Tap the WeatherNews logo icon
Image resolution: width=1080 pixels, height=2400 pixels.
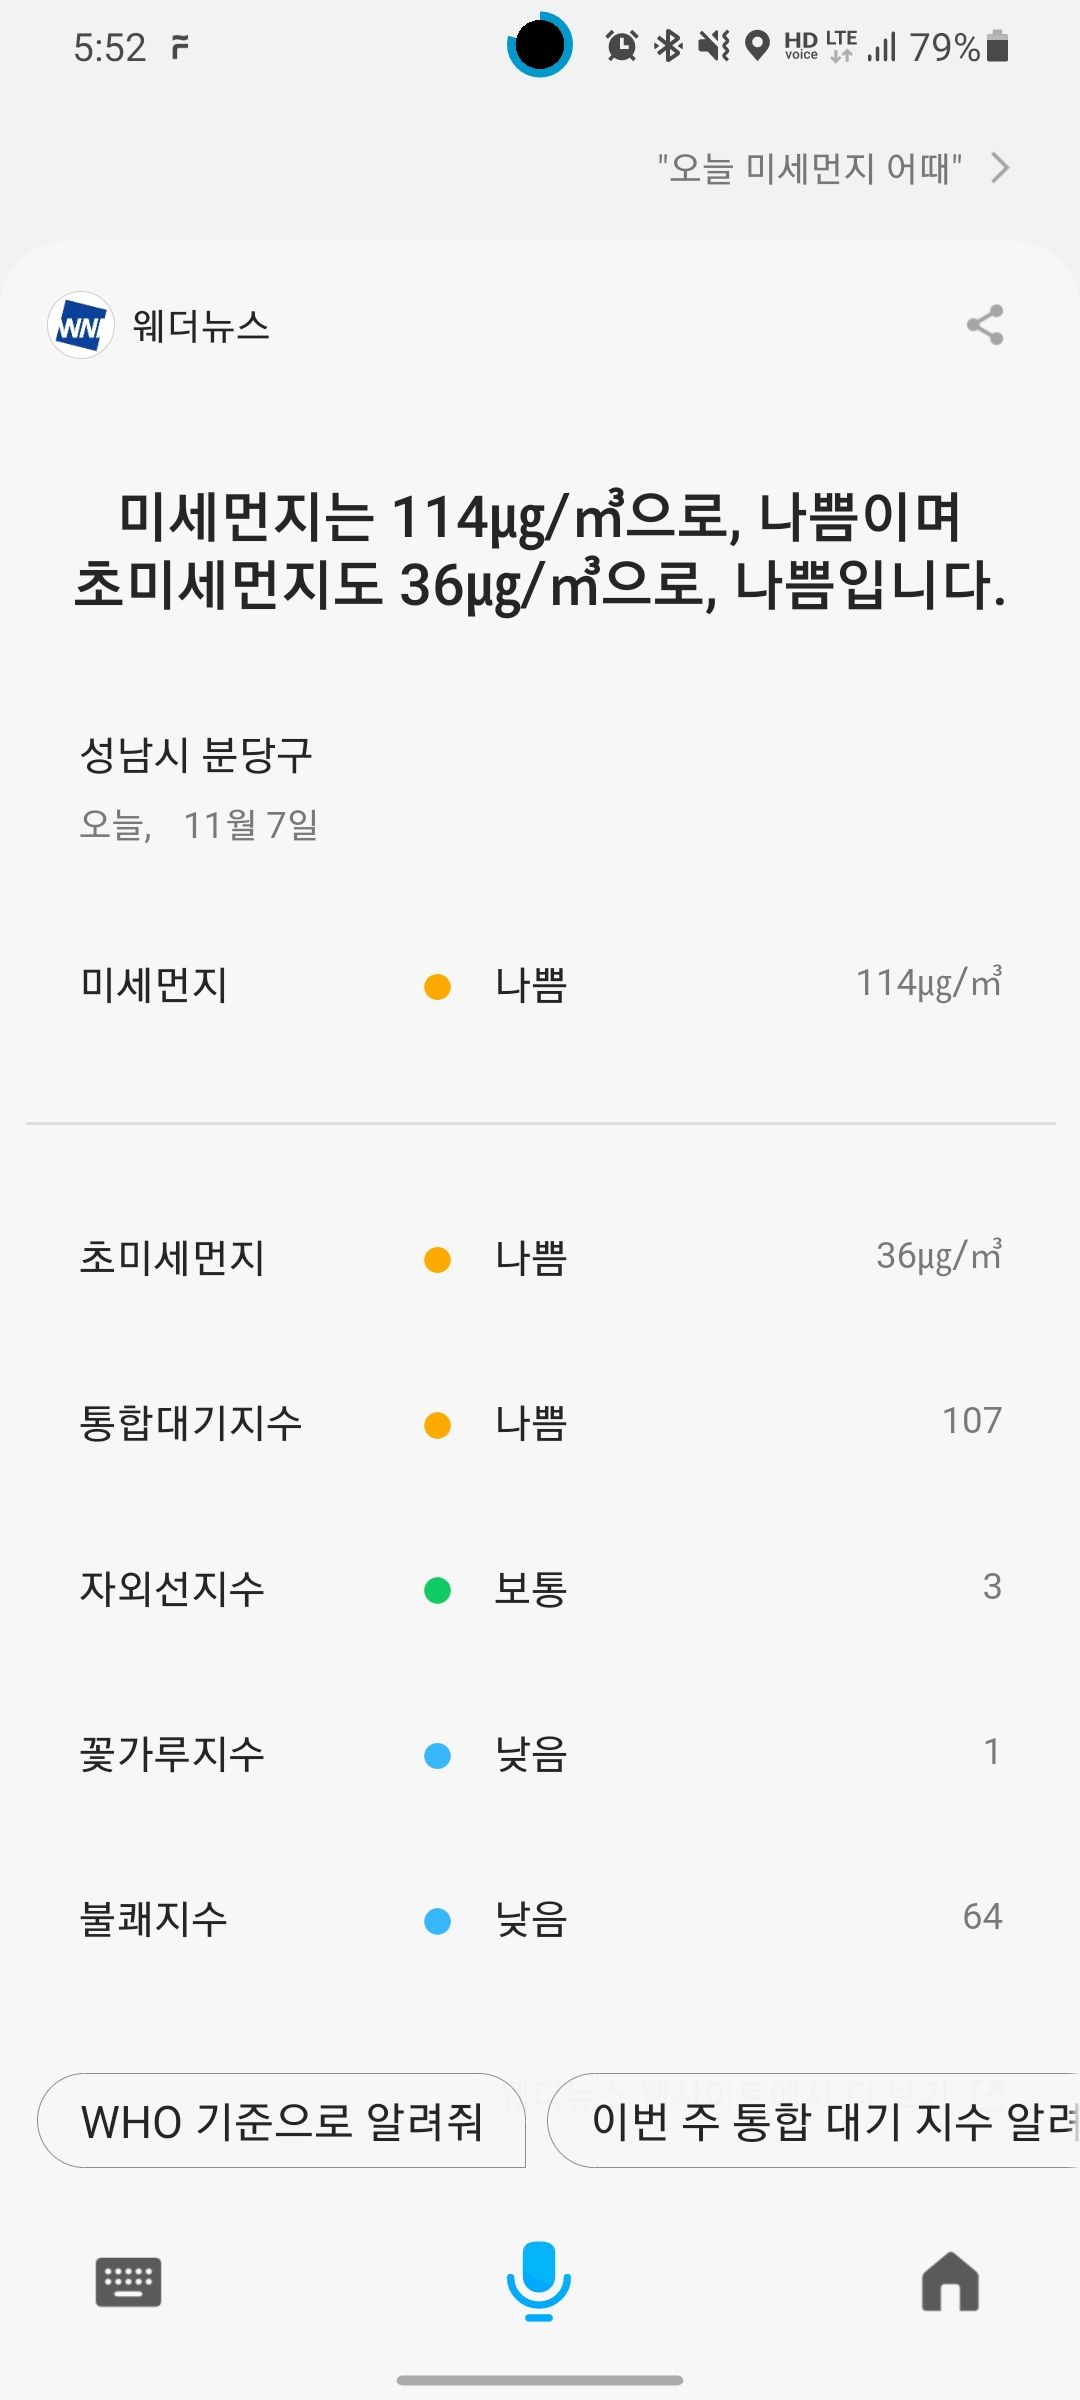pos(80,325)
